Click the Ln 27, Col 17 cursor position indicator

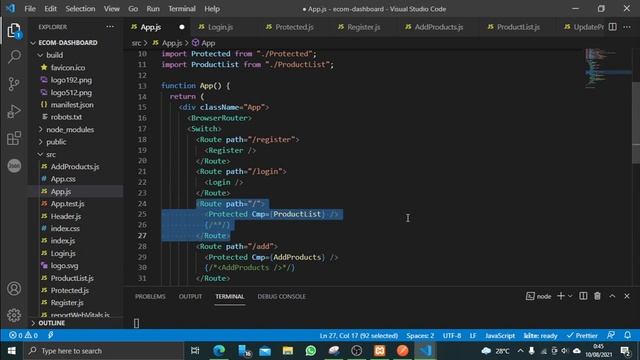click(358, 336)
